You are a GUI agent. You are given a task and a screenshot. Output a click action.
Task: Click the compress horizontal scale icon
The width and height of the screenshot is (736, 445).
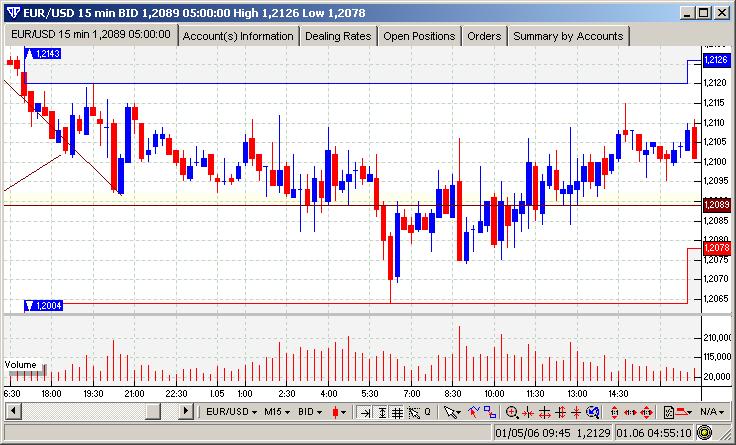(528, 412)
